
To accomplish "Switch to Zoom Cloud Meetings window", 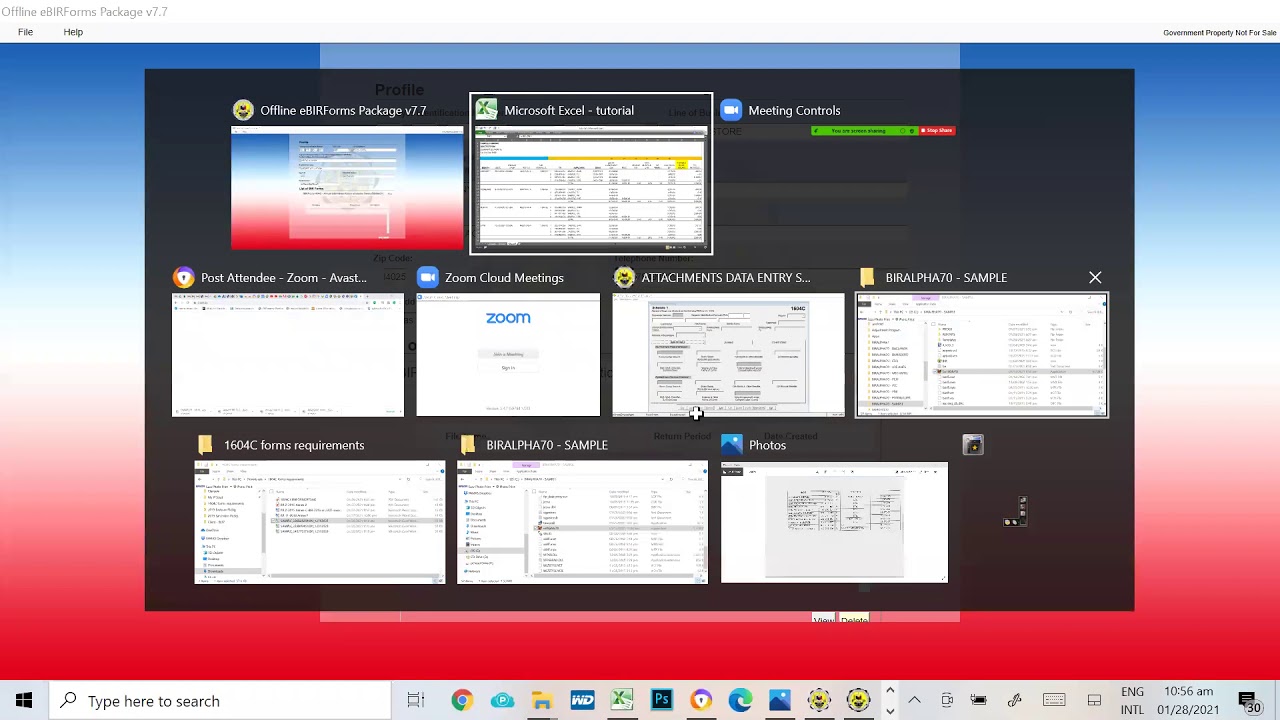I will 508,355.
